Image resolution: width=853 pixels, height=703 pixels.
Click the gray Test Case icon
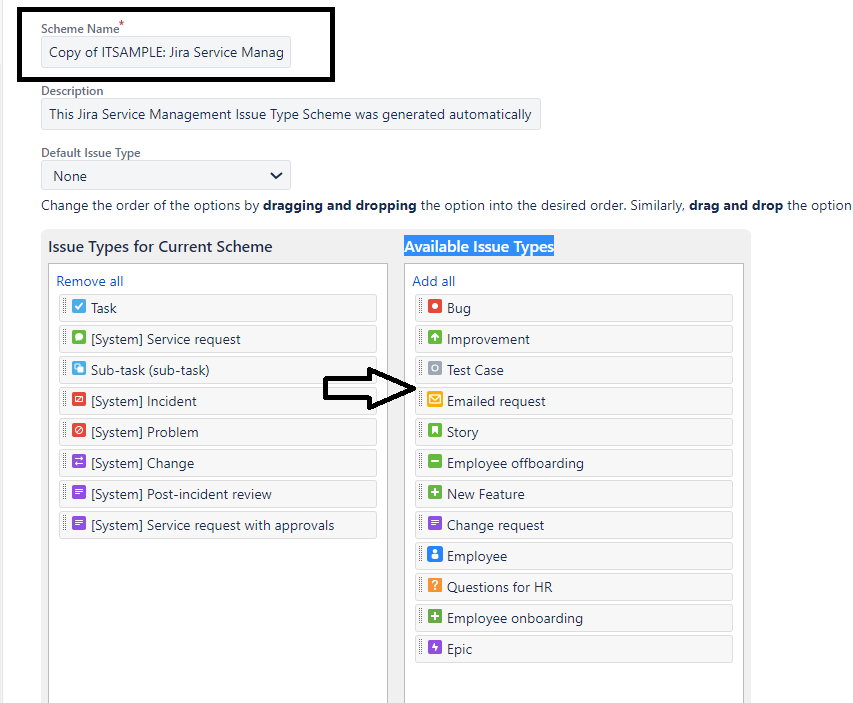pos(435,368)
